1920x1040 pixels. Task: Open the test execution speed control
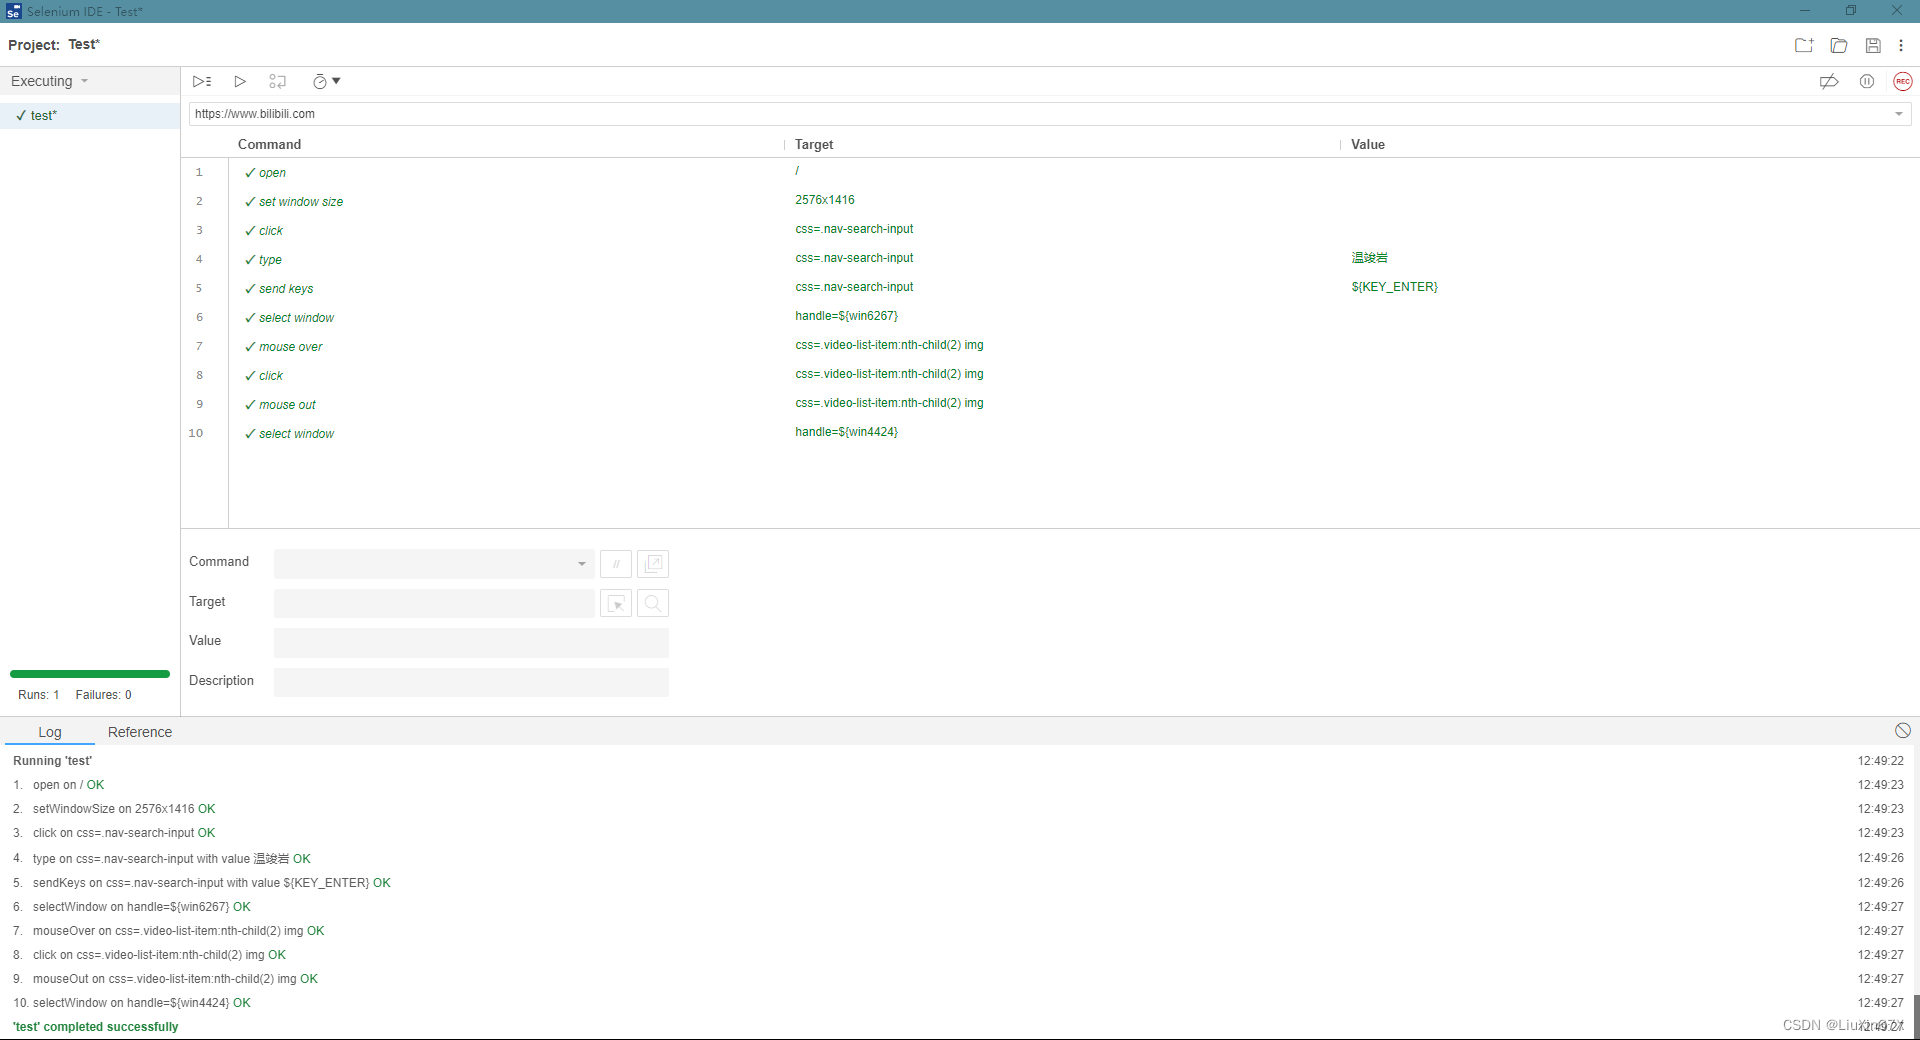326,81
